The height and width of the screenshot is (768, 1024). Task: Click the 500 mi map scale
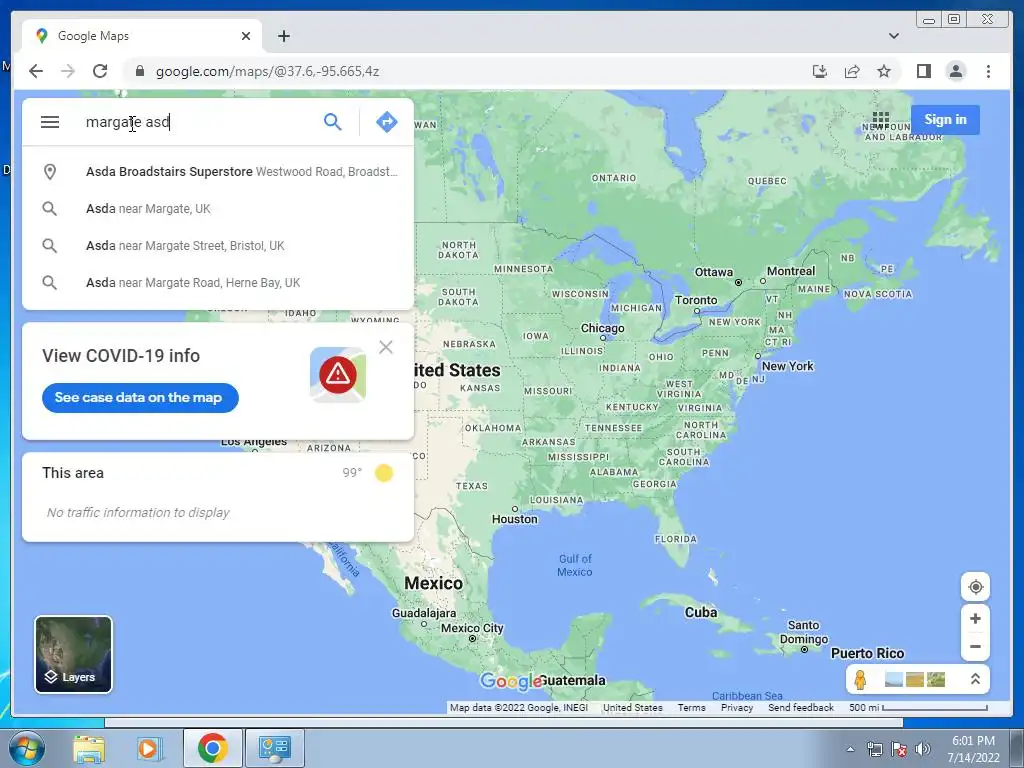click(x=918, y=707)
